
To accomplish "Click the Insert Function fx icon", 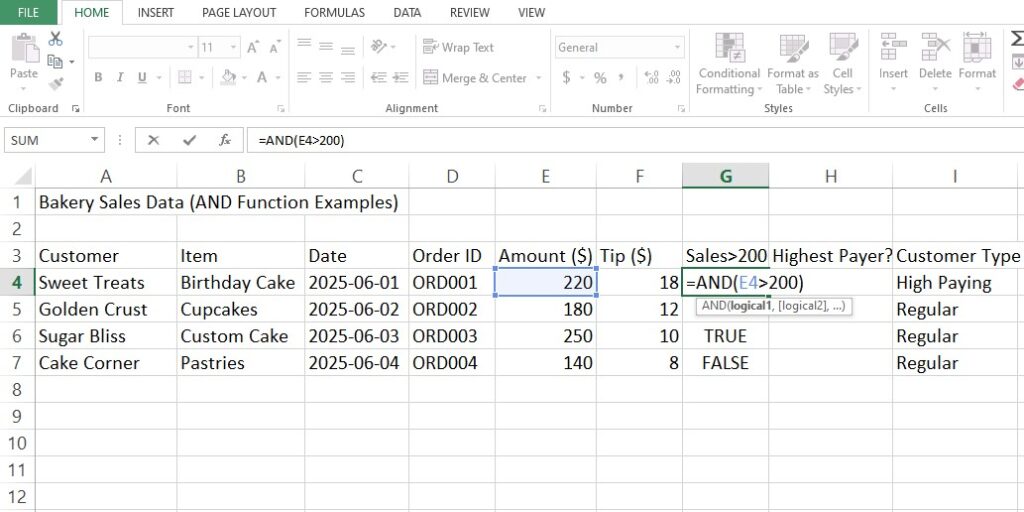I will point(225,140).
